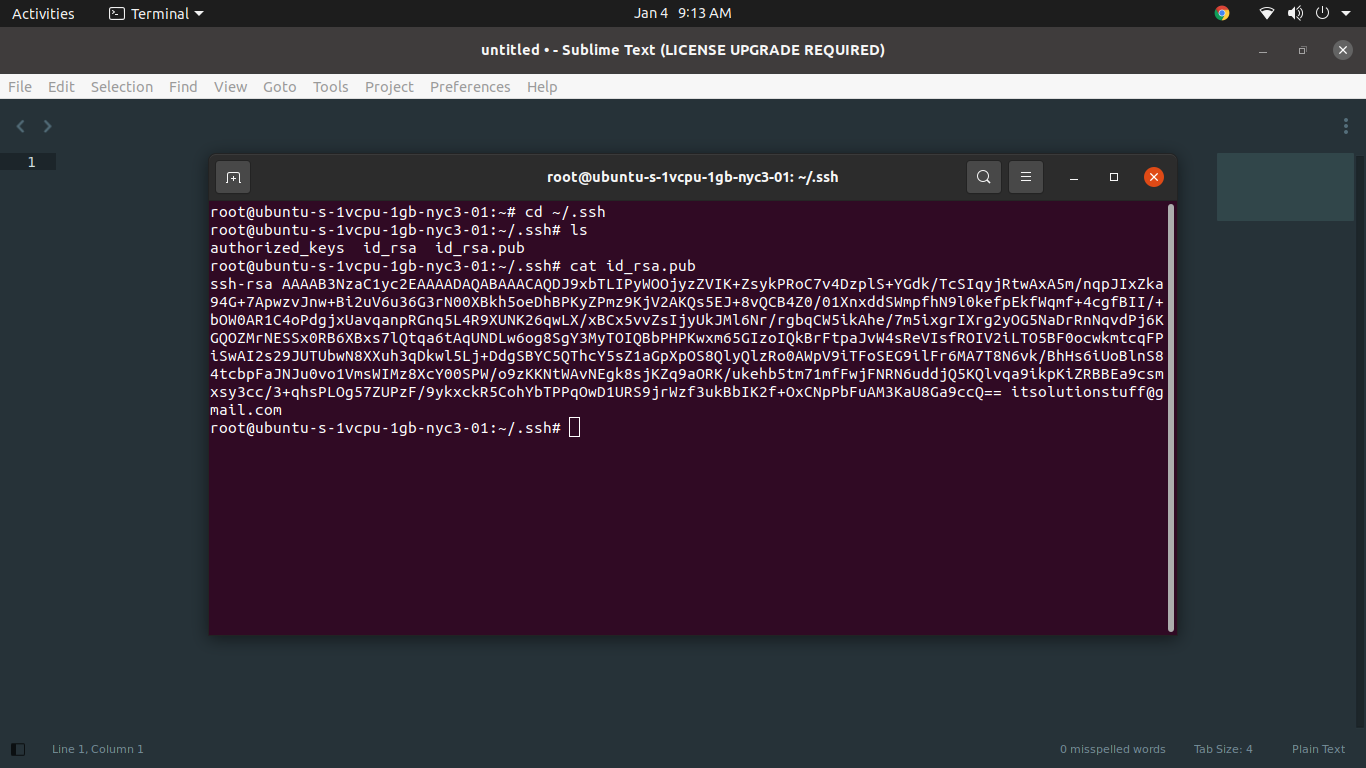Click the back navigation arrow in Sublime
The height and width of the screenshot is (768, 1366).
(x=20, y=126)
